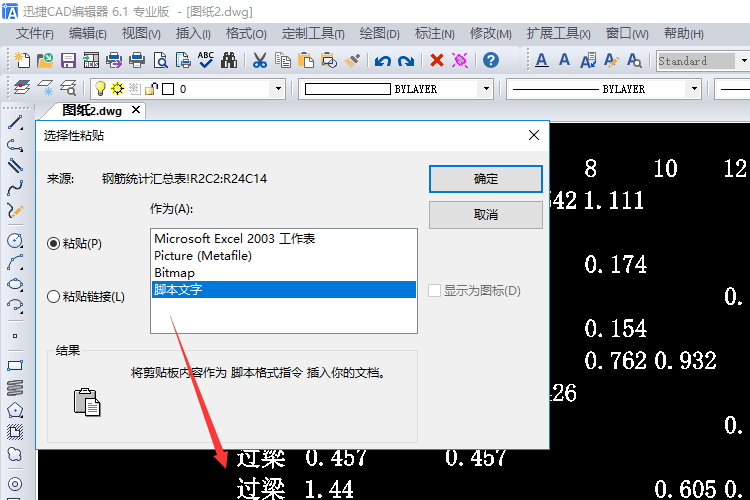750x500 pixels.
Task: Click the Print preview icon
Action: [161, 61]
